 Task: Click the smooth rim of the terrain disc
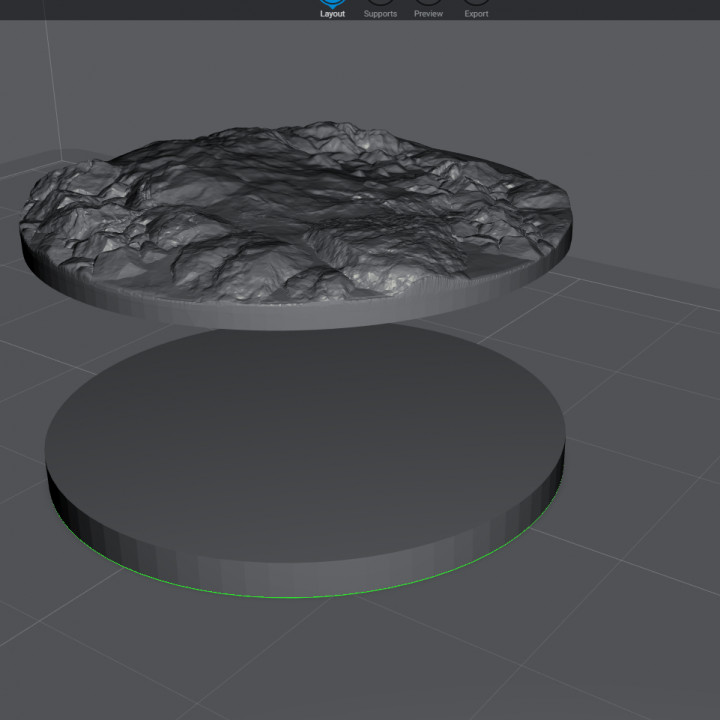click(300, 315)
